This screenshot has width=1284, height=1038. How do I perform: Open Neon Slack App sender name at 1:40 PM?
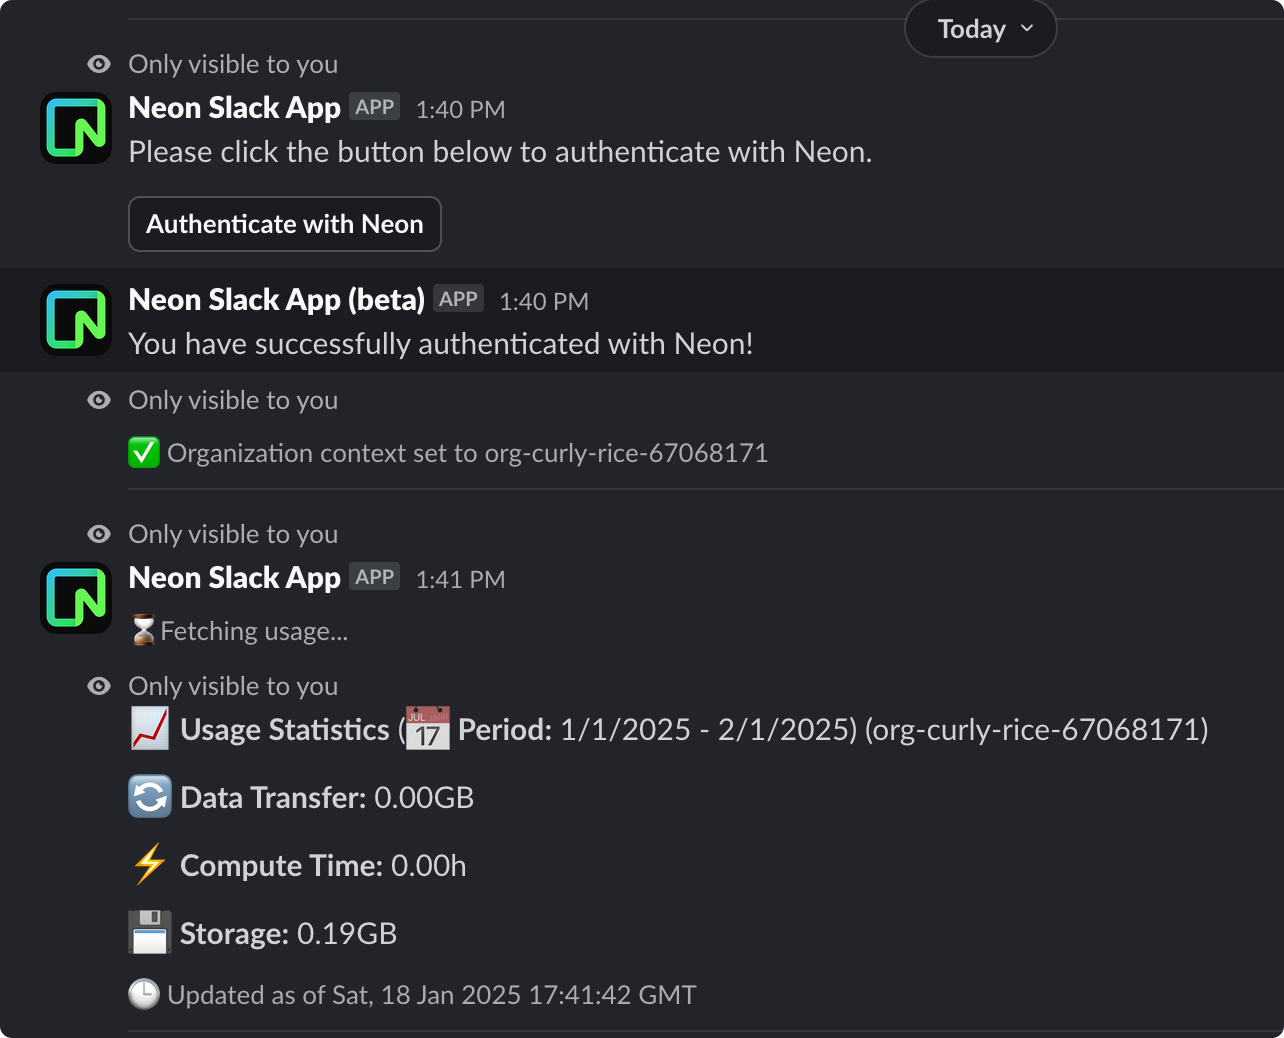point(235,108)
